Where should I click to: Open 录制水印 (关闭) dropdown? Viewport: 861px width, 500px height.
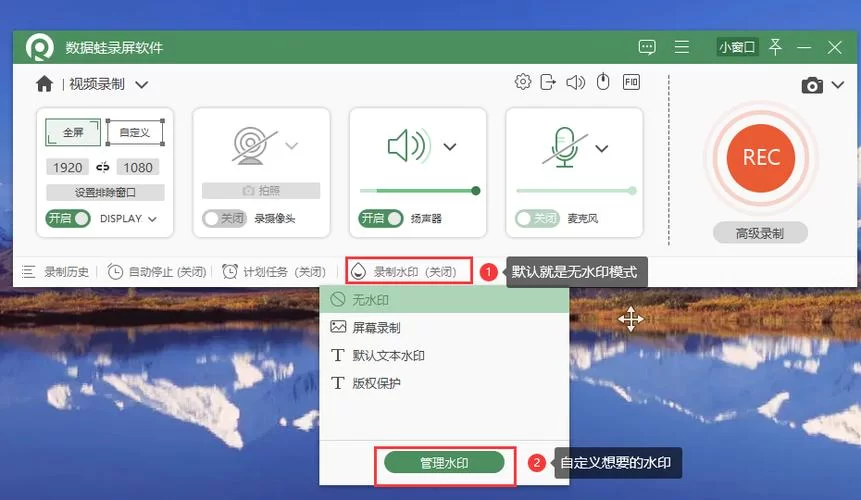click(x=409, y=271)
